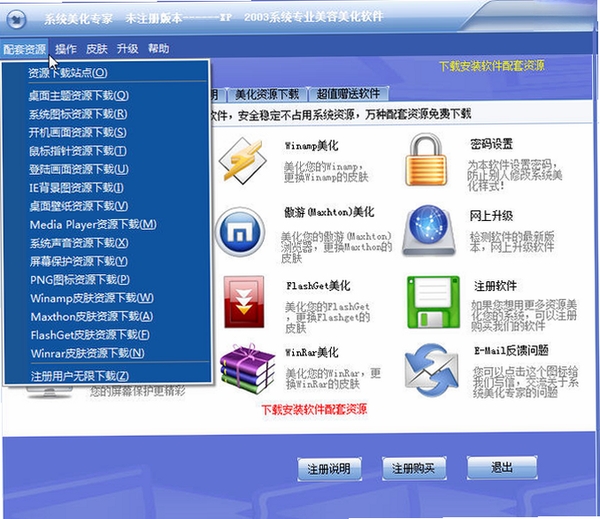Image resolution: width=600 pixels, height=519 pixels.
Task: Click the 注册软件 heading
Action: [x=496, y=286]
